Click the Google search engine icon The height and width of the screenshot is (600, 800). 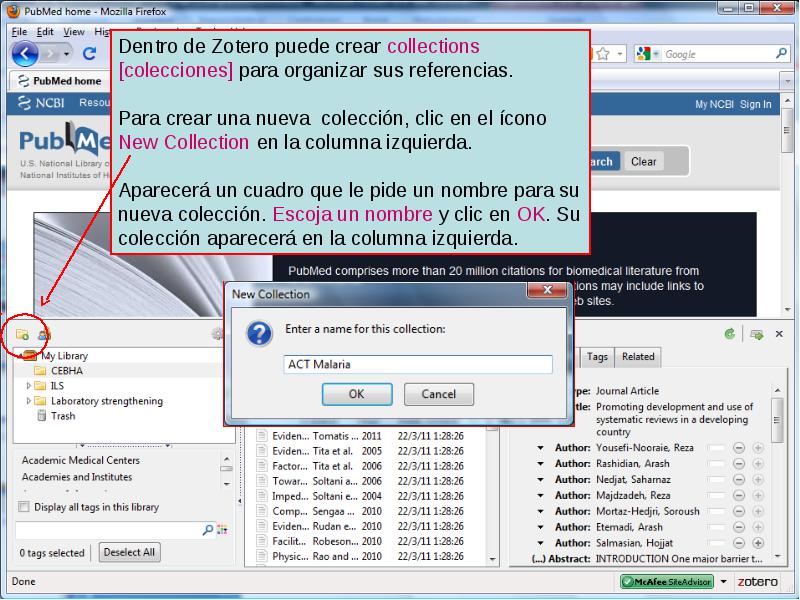tap(644, 54)
